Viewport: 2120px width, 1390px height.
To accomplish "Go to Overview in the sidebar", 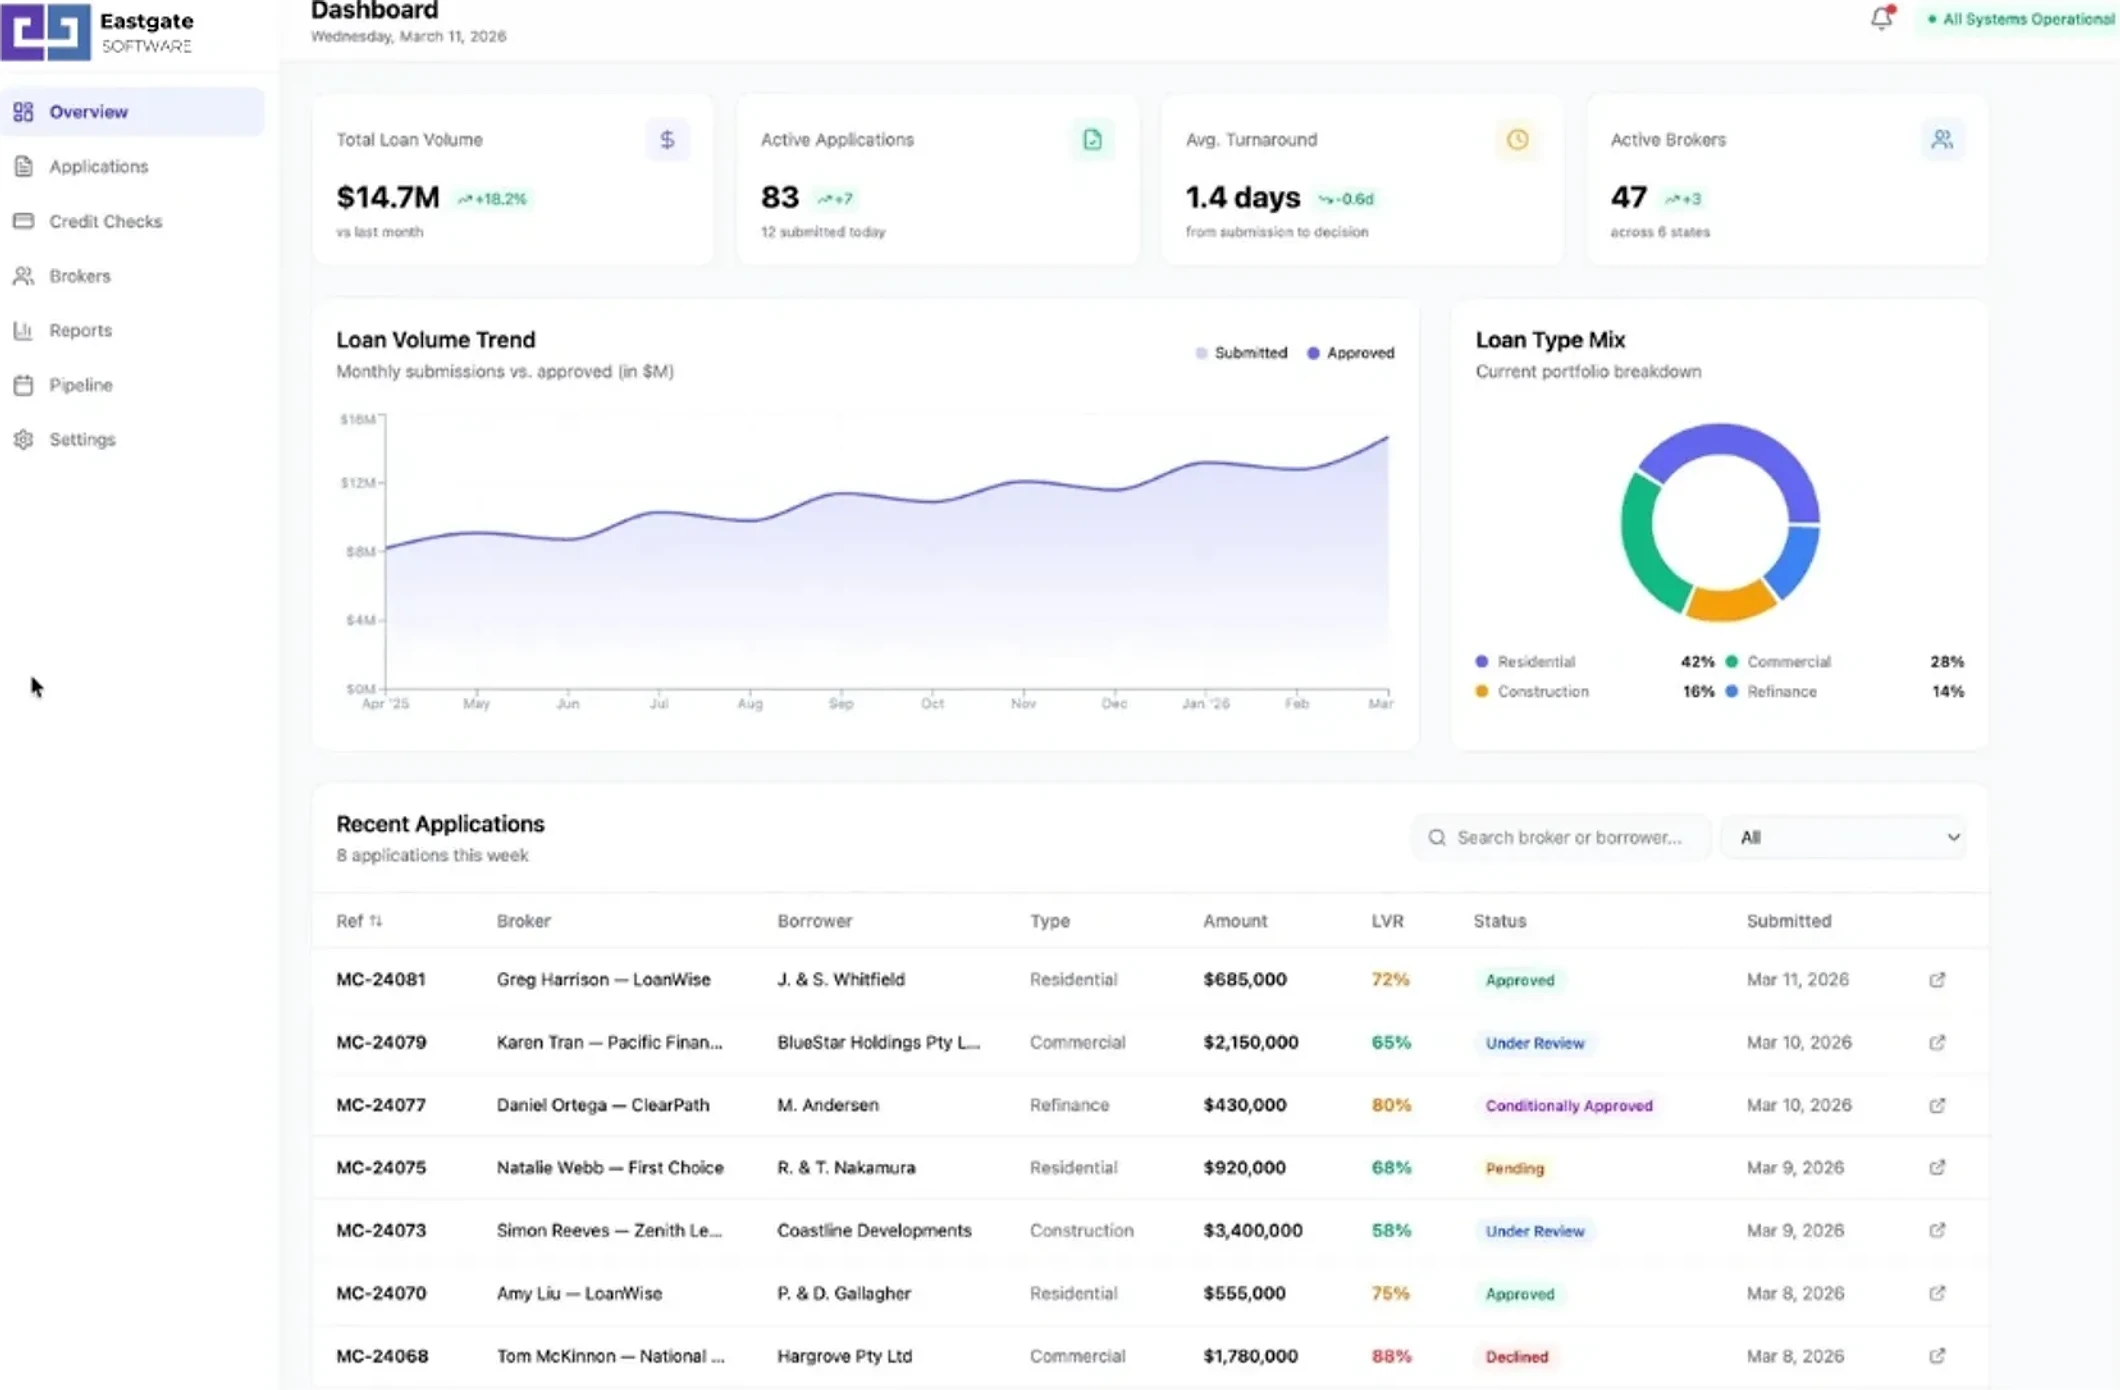I will (x=132, y=112).
